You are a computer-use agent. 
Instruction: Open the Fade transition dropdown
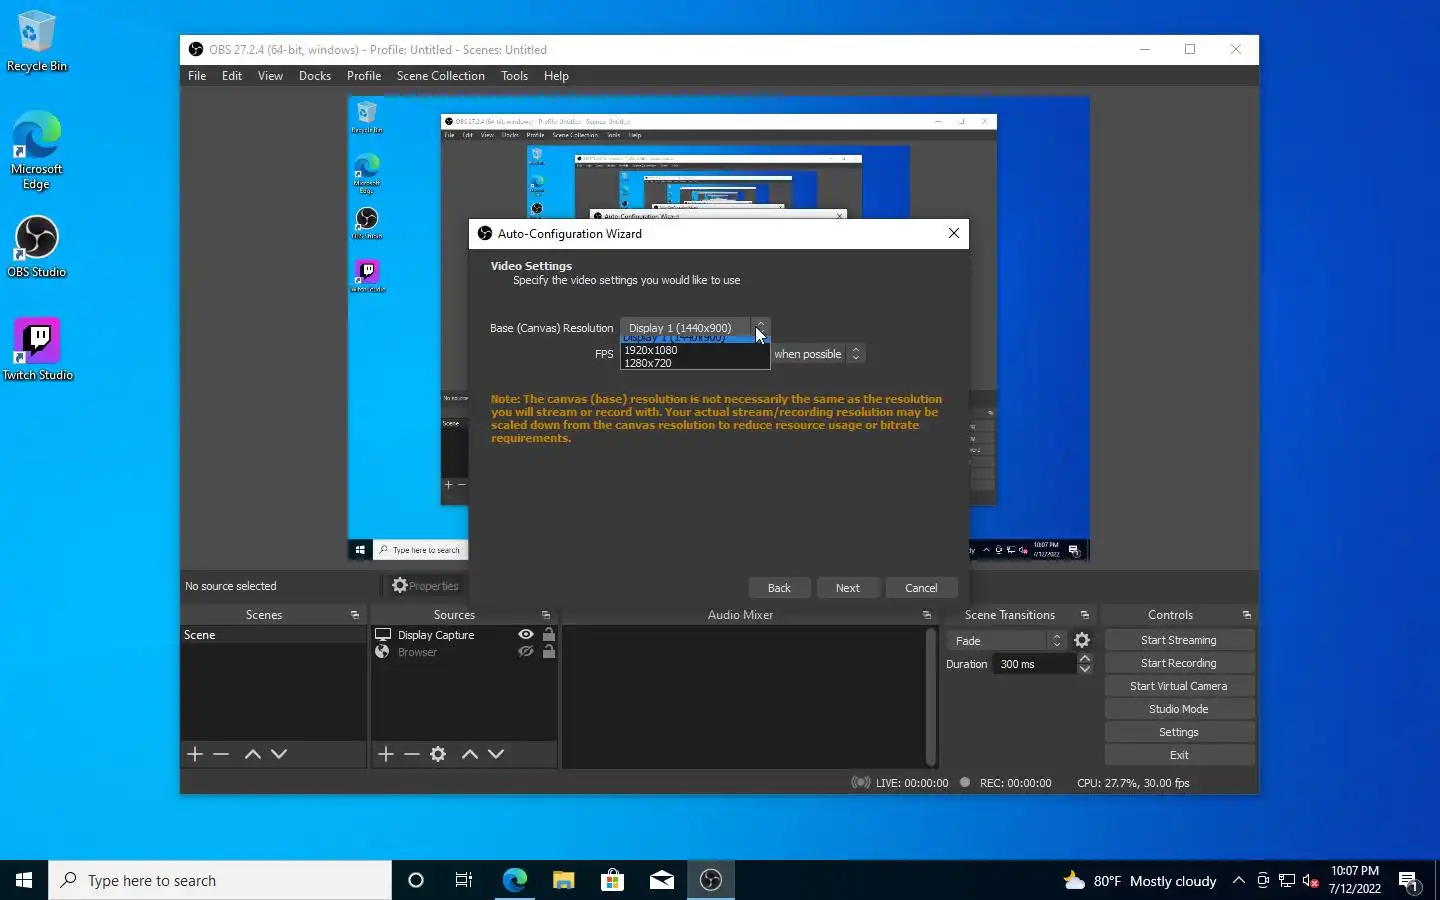pyautogui.click(x=1007, y=641)
